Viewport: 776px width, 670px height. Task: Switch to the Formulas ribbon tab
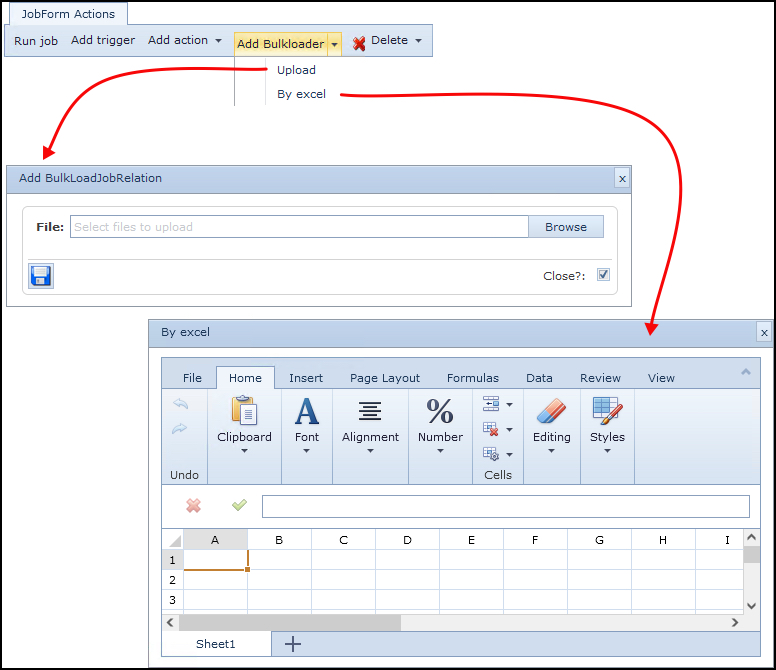tap(473, 378)
